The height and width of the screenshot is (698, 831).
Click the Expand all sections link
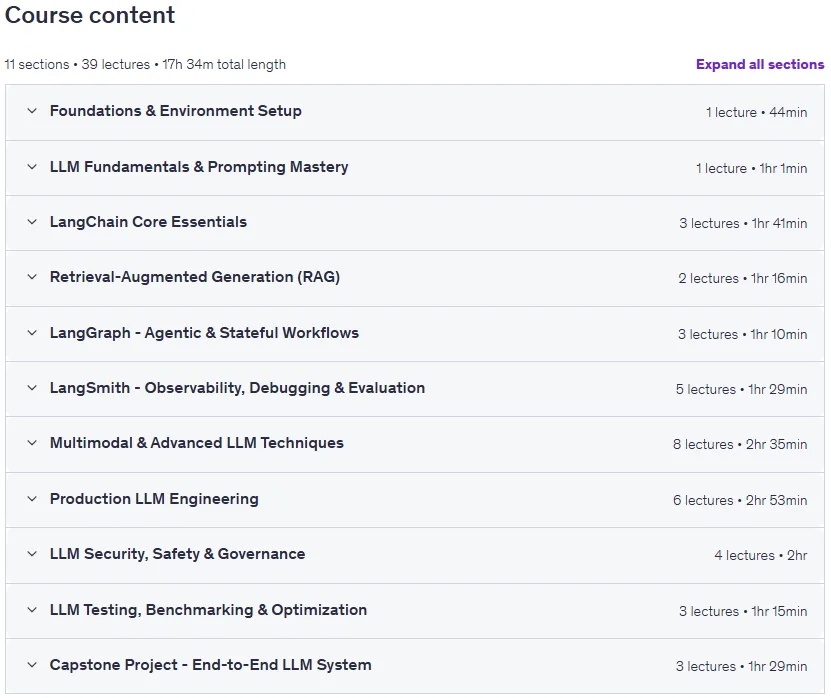759,64
